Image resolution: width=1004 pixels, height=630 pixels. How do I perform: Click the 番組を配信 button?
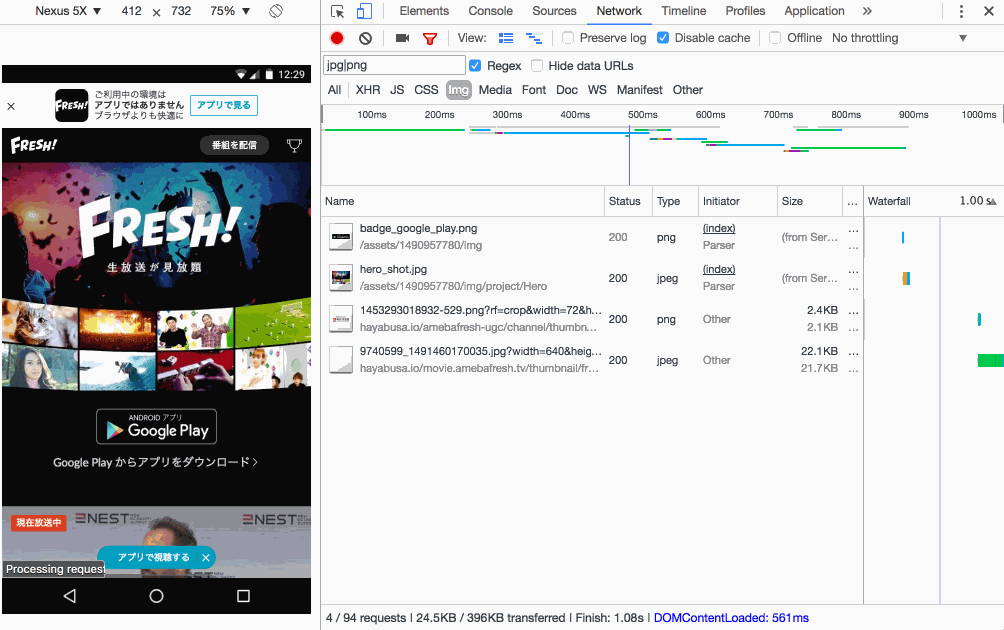pos(234,145)
